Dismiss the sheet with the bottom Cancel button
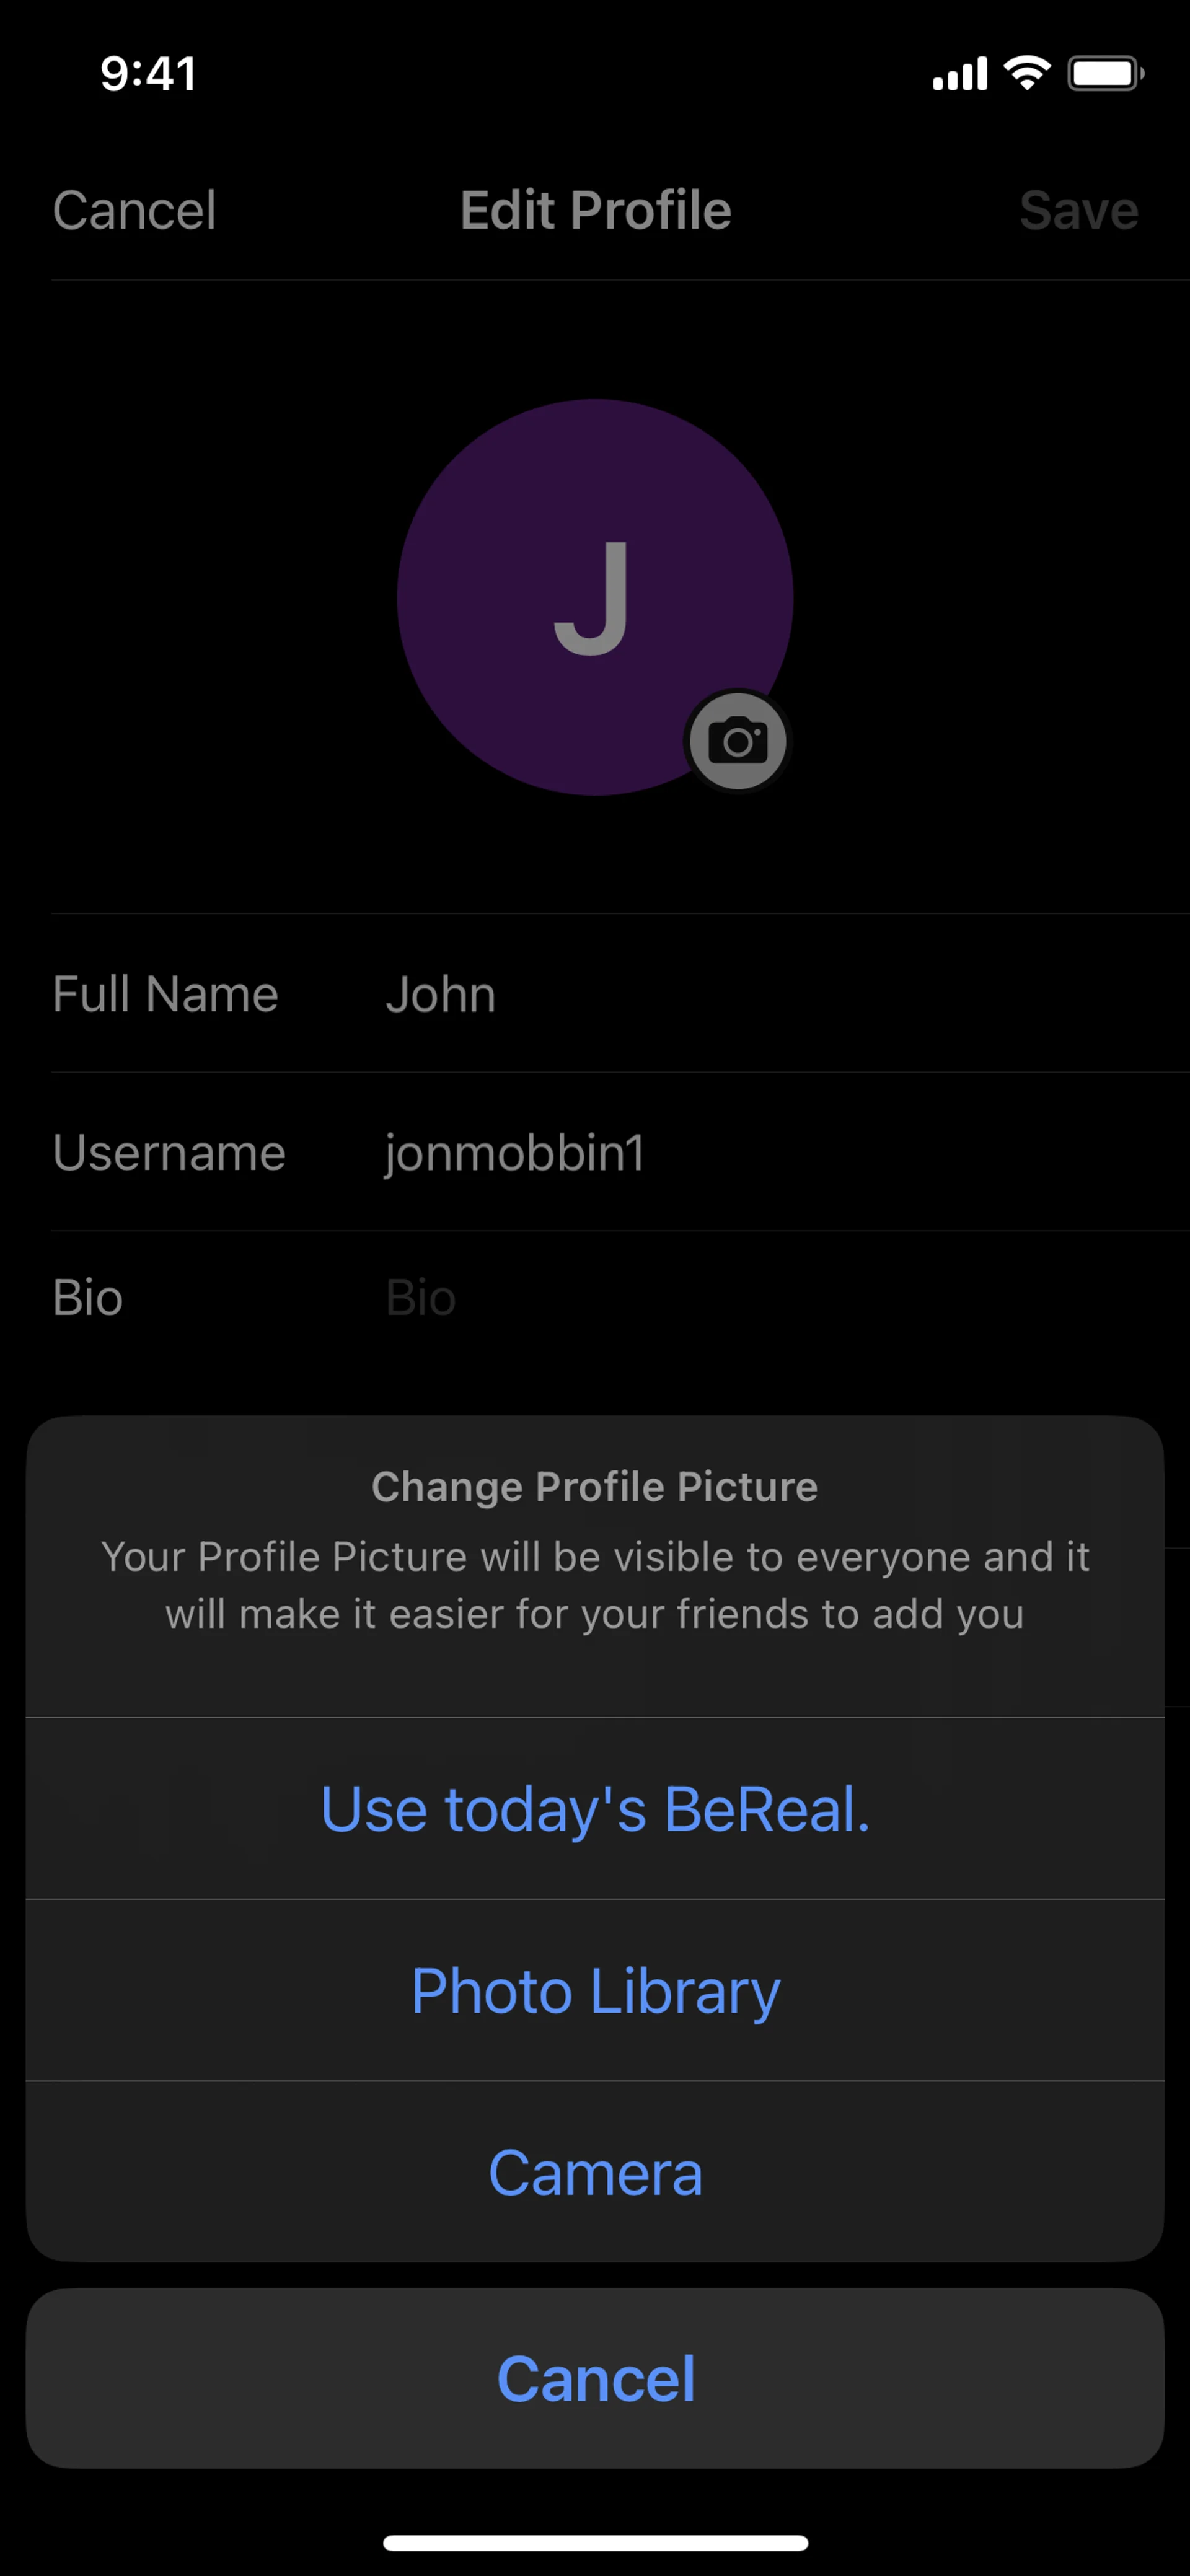Image resolution: width=1190 pixels, height=2576 pixels. coord(595,2378)
